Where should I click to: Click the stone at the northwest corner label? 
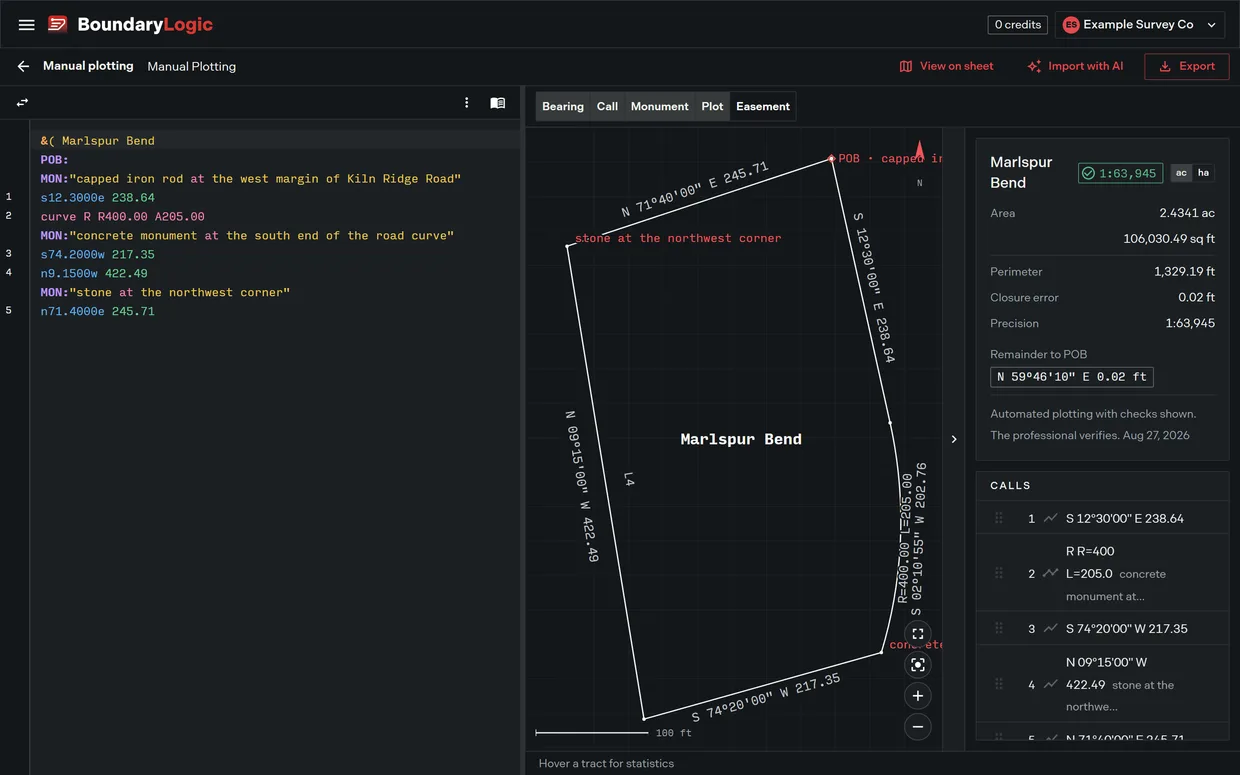(678, 238)
